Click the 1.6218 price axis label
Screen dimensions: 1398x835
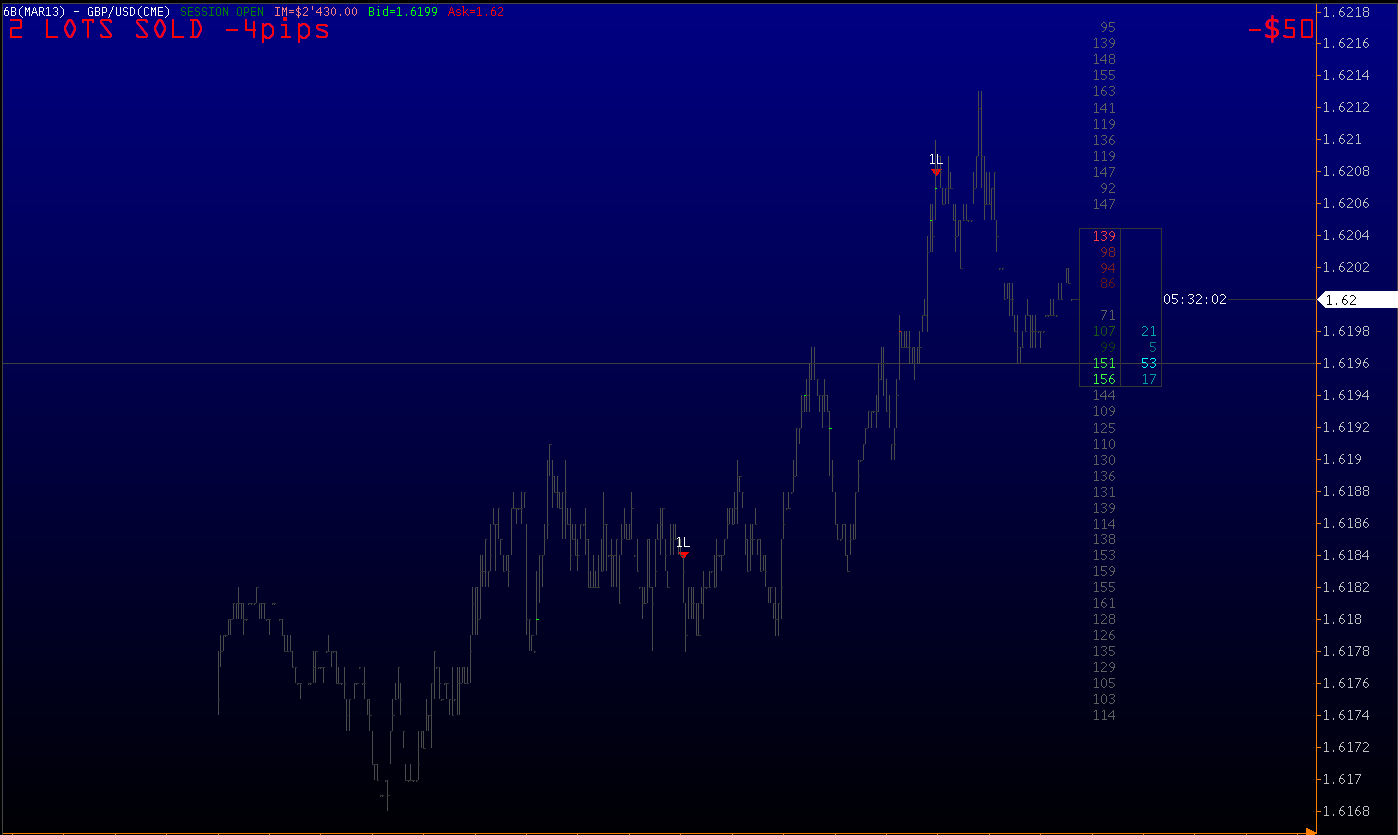tap(1345, 12)
